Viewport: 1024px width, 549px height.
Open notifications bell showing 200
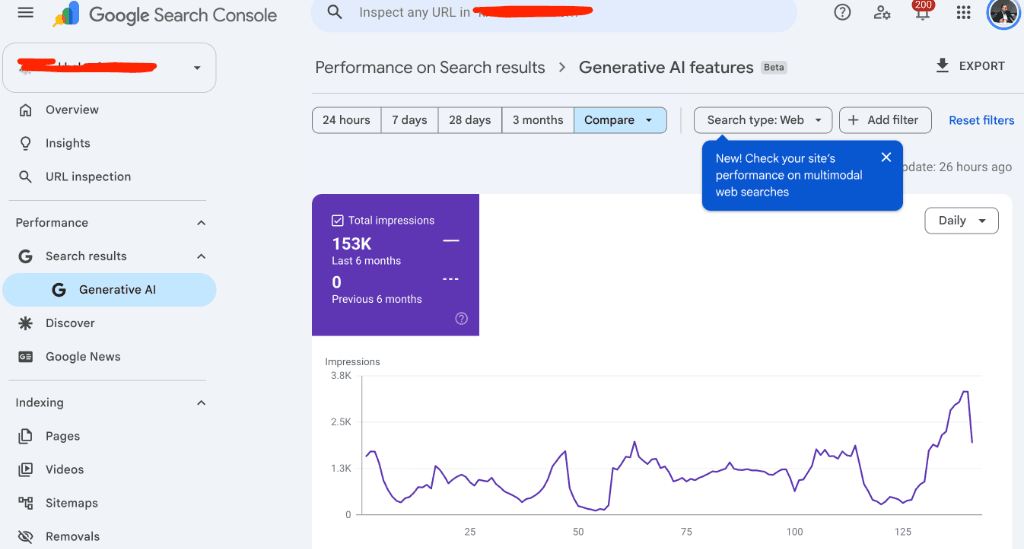tap(922, 10)
